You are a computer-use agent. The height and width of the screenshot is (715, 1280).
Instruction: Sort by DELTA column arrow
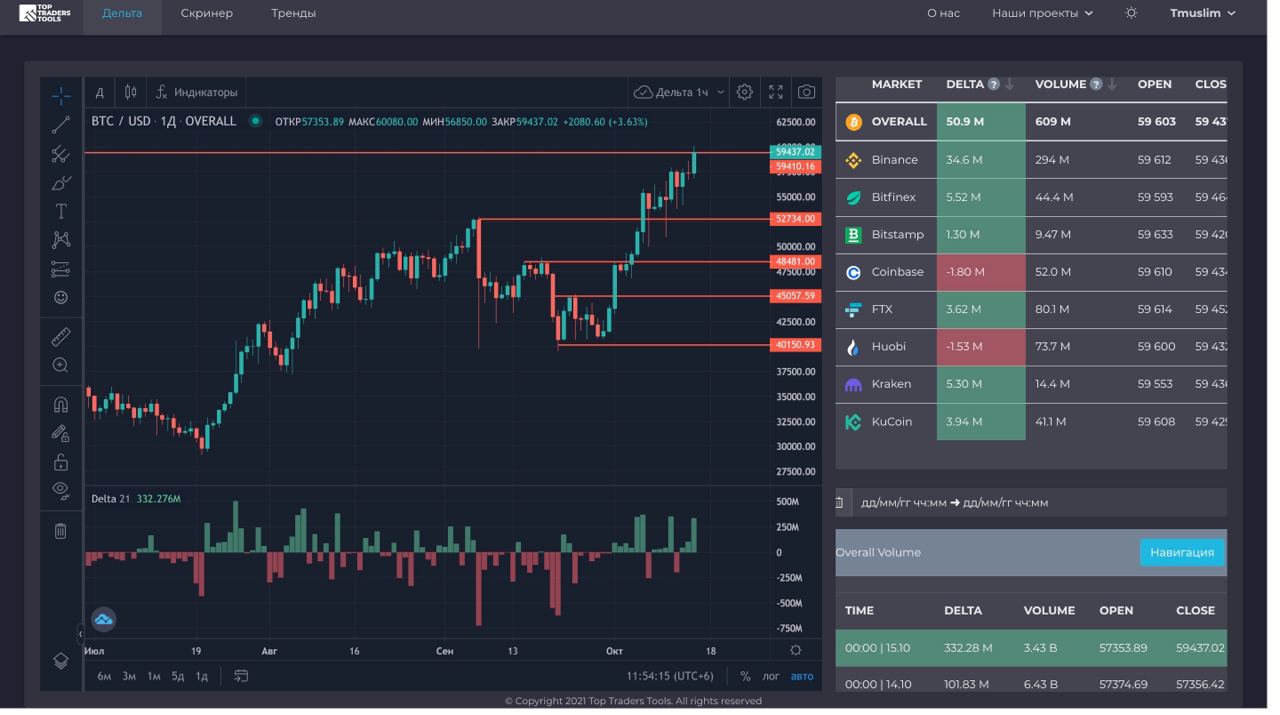click(x=1009, y=85)
